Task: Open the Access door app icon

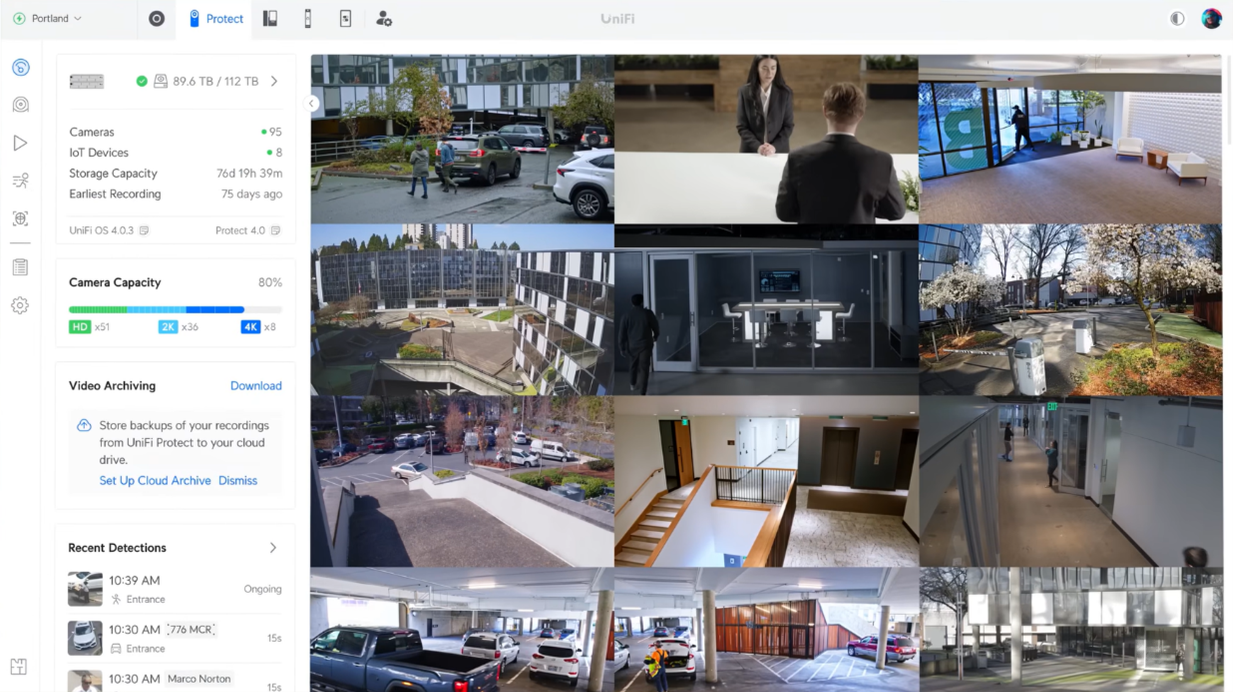Action: click(270, 19)
